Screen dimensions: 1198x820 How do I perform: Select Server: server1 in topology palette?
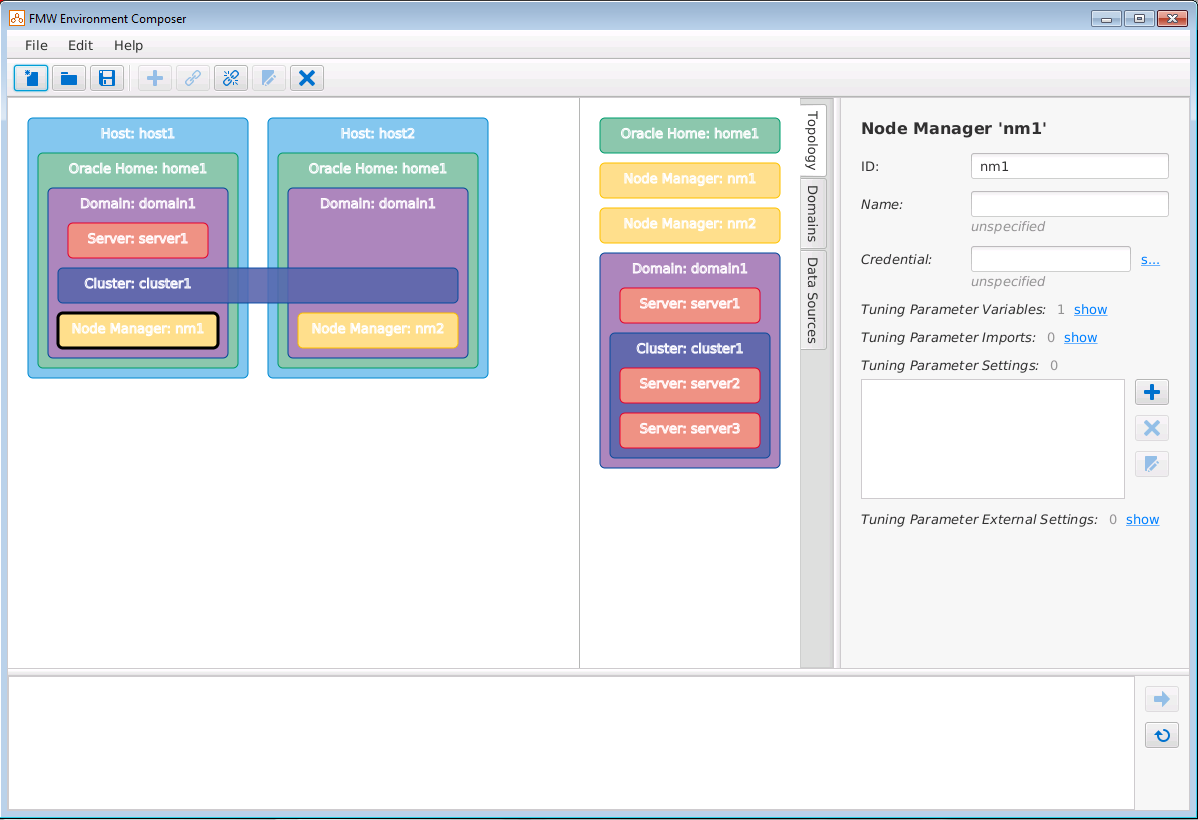690,305
